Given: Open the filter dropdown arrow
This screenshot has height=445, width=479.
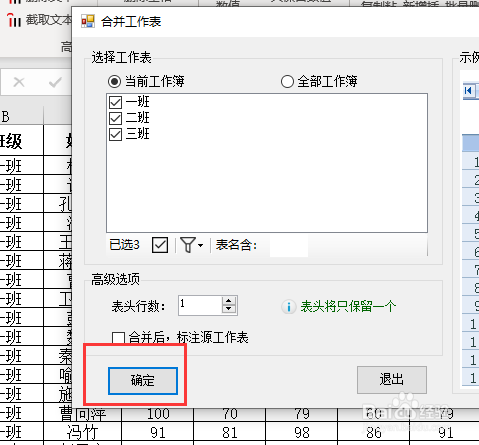Looking at the screenshot, I should click(x=200, y=245).
